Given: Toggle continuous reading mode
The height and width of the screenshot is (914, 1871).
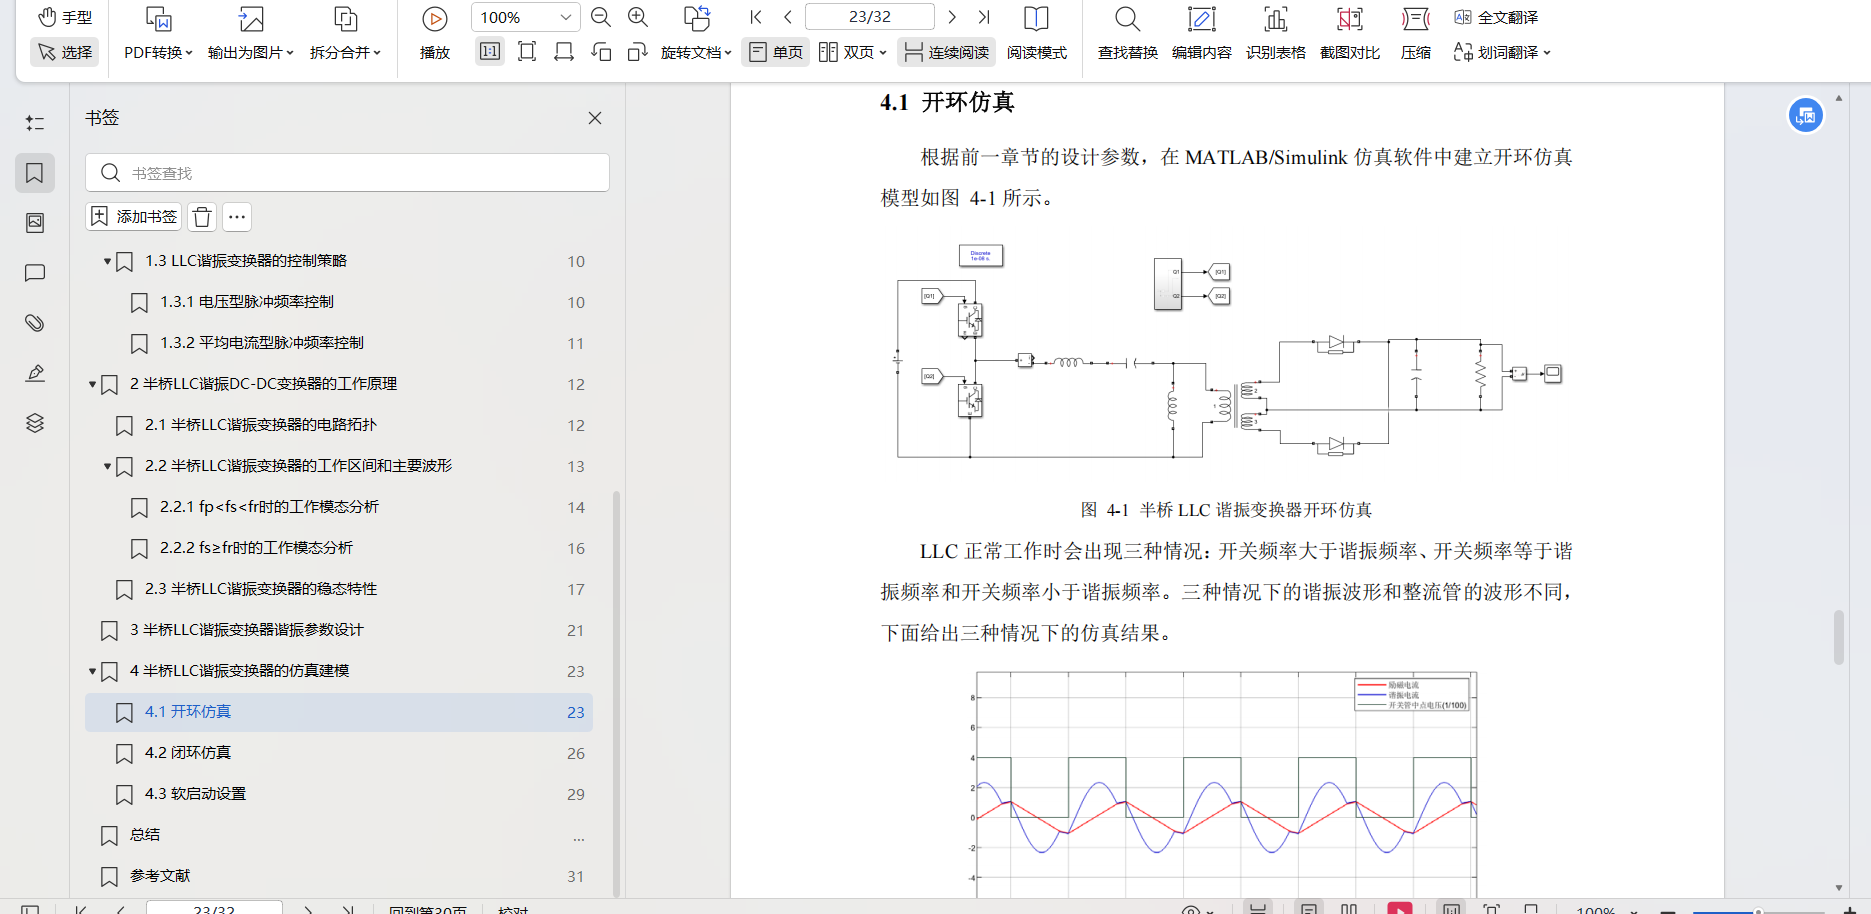Looking at the screenshot, I should 946,52.
